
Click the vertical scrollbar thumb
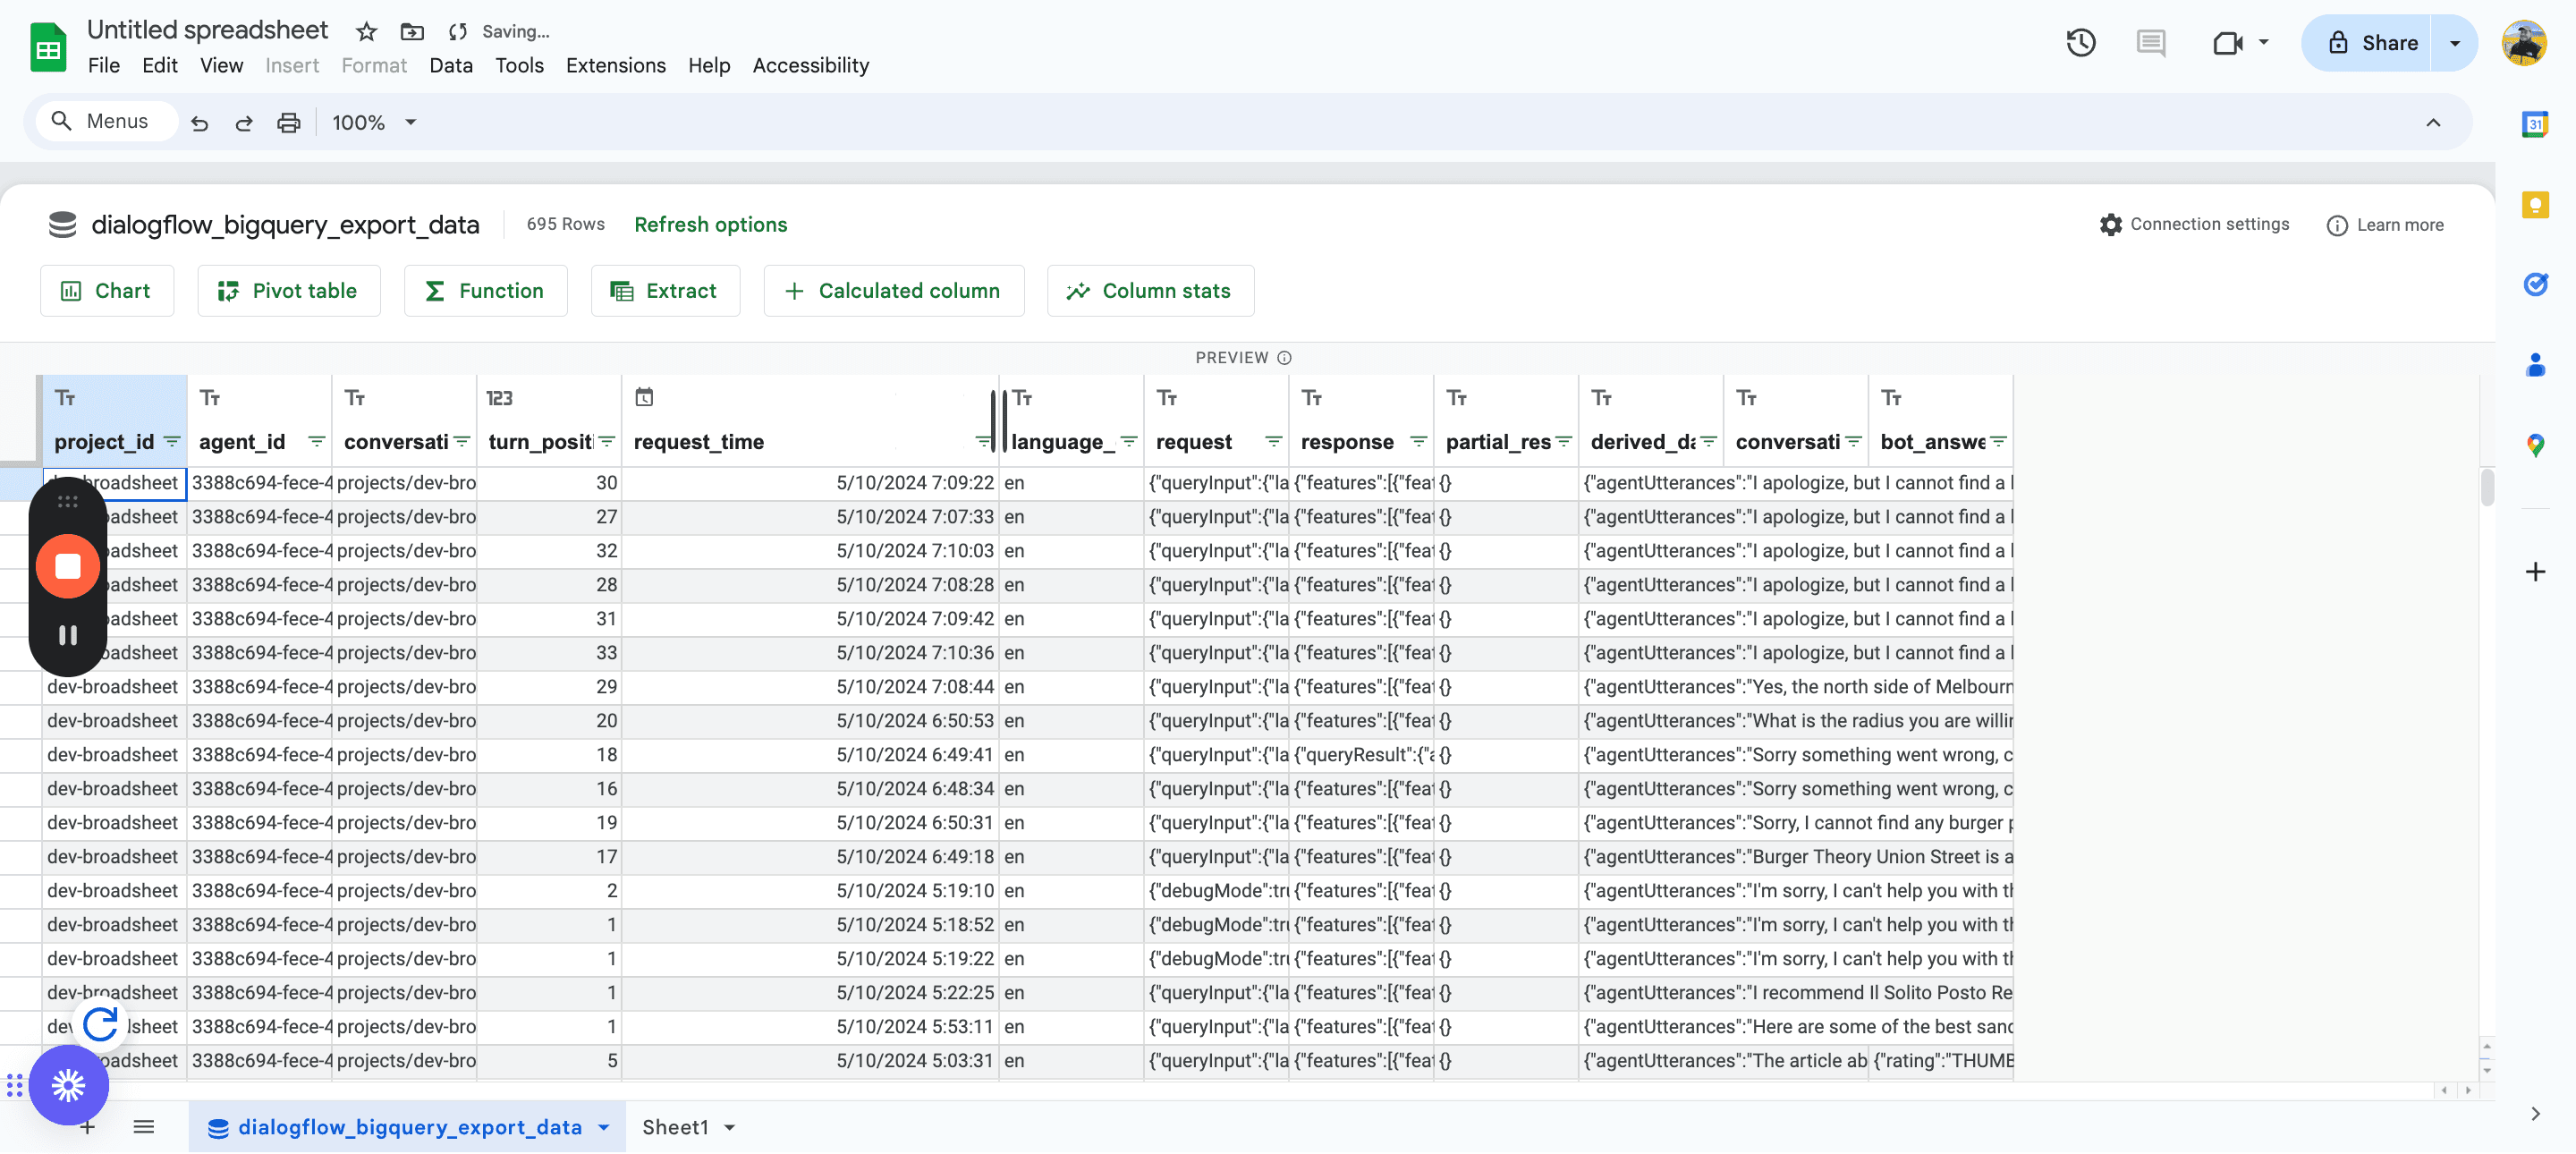click(x=2487, y=488)
